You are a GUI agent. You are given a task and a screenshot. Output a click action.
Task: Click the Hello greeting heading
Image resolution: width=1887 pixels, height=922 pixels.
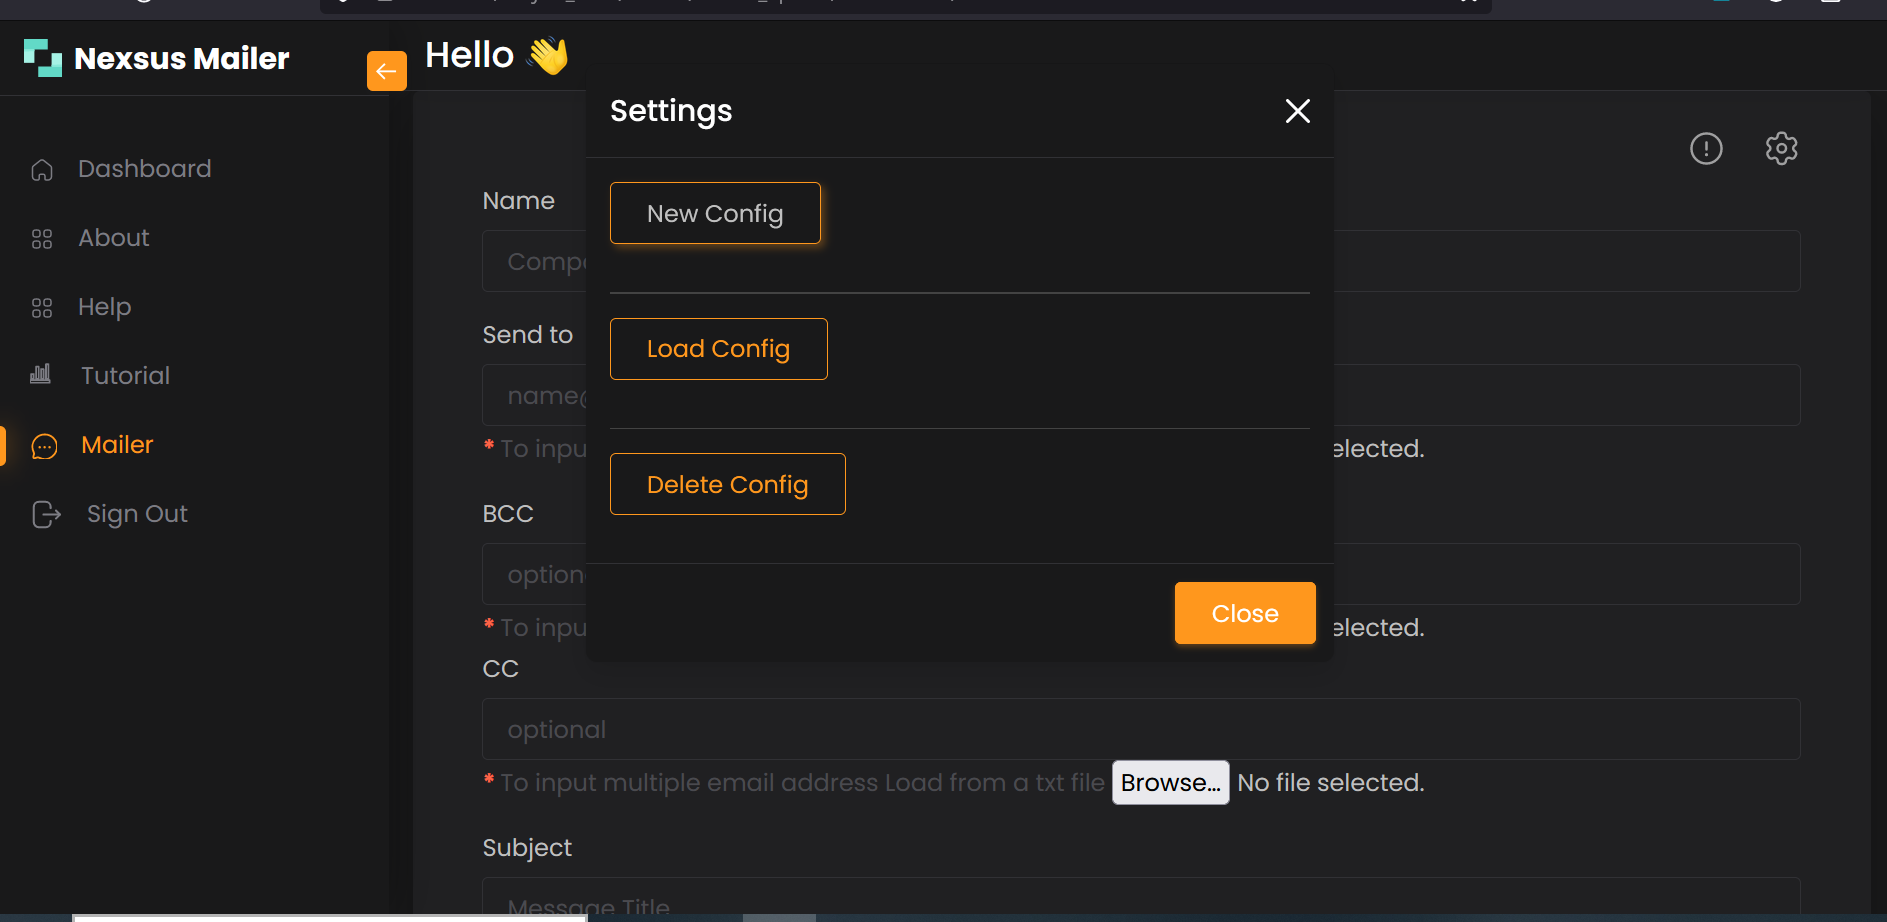pos(497,55)
